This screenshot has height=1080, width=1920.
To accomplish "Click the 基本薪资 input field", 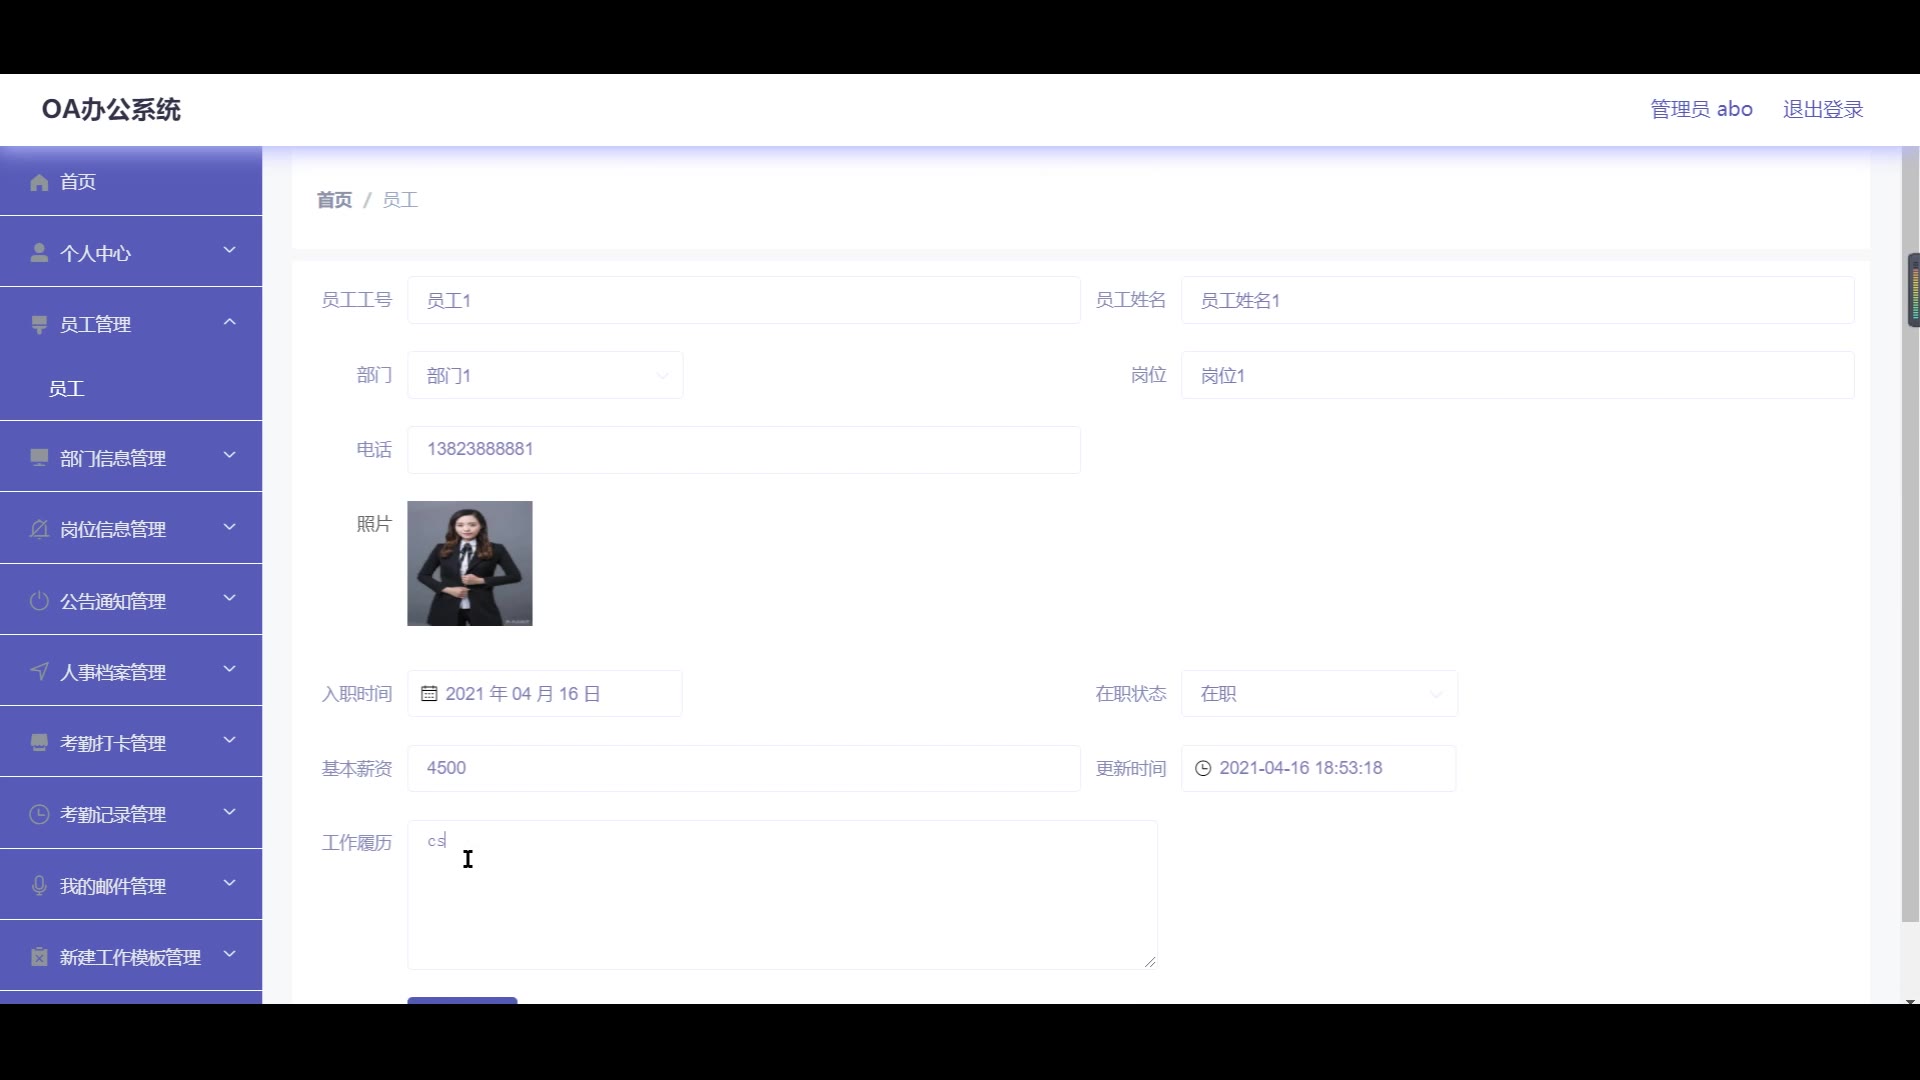I will 743,768.
